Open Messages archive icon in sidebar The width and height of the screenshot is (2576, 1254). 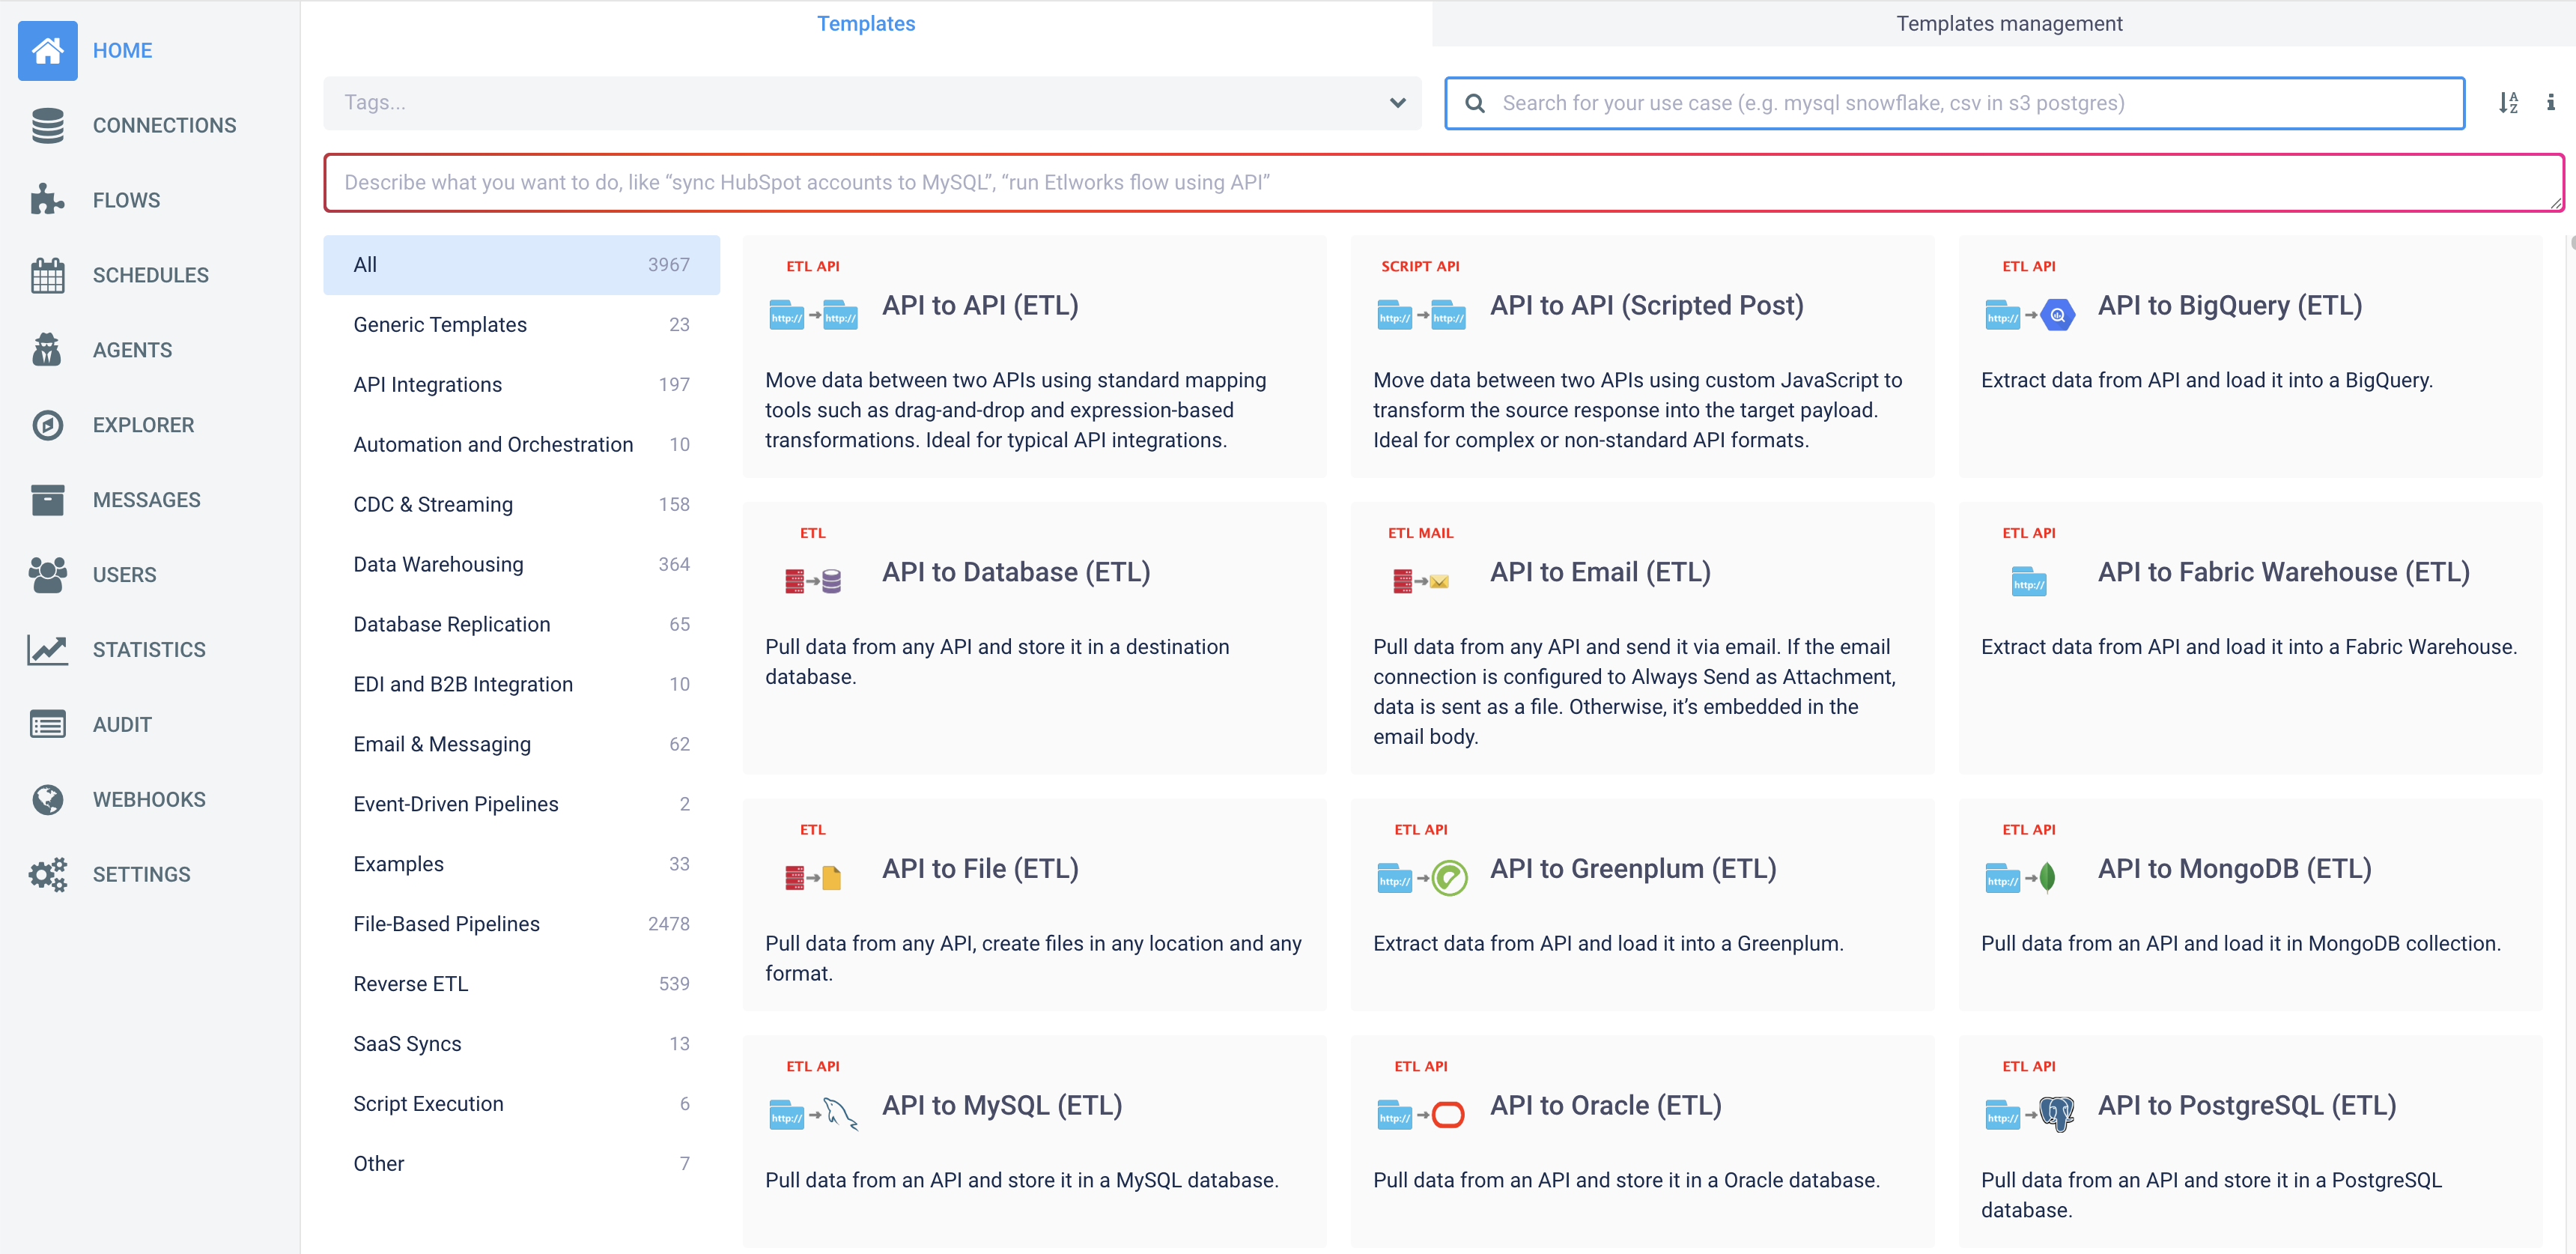[x=47, y=500]
